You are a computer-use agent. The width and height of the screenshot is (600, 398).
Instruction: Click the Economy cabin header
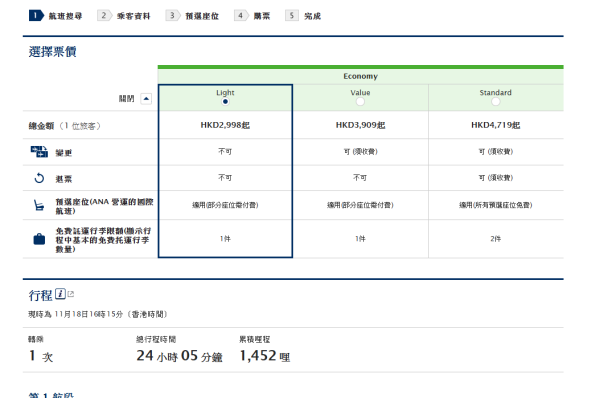coord(360,76)
